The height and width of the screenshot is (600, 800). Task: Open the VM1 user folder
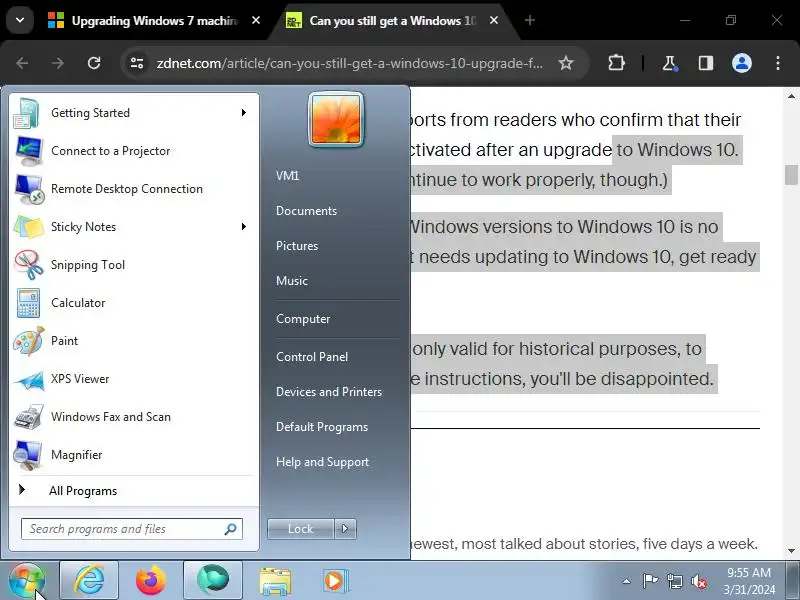coord(287,176)
